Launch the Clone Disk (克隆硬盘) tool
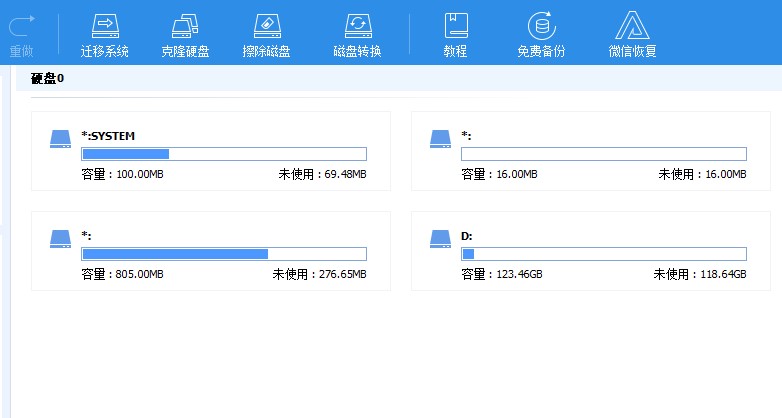 click(x=185, y=25)
